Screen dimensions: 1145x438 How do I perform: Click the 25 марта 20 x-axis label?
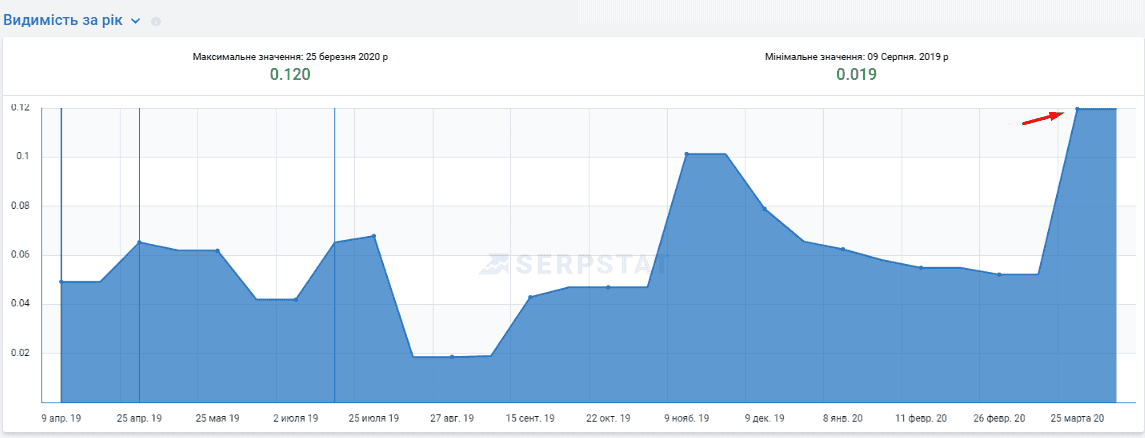click(1077, 419)
